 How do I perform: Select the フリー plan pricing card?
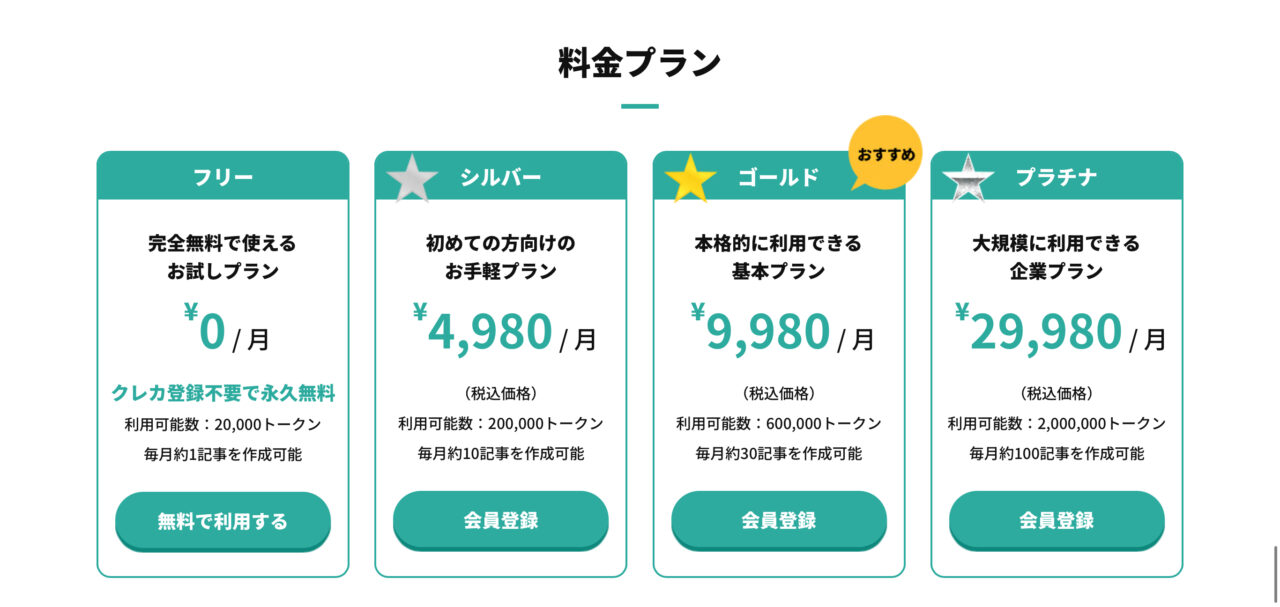[x=222, y=360]
